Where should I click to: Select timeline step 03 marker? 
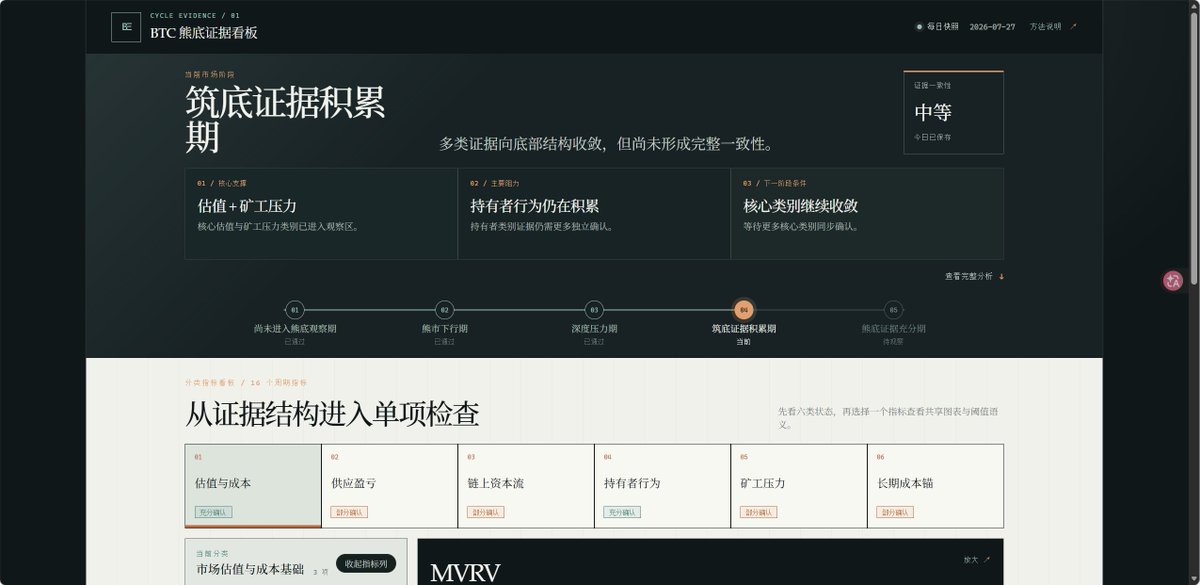[x=594, y=310]
